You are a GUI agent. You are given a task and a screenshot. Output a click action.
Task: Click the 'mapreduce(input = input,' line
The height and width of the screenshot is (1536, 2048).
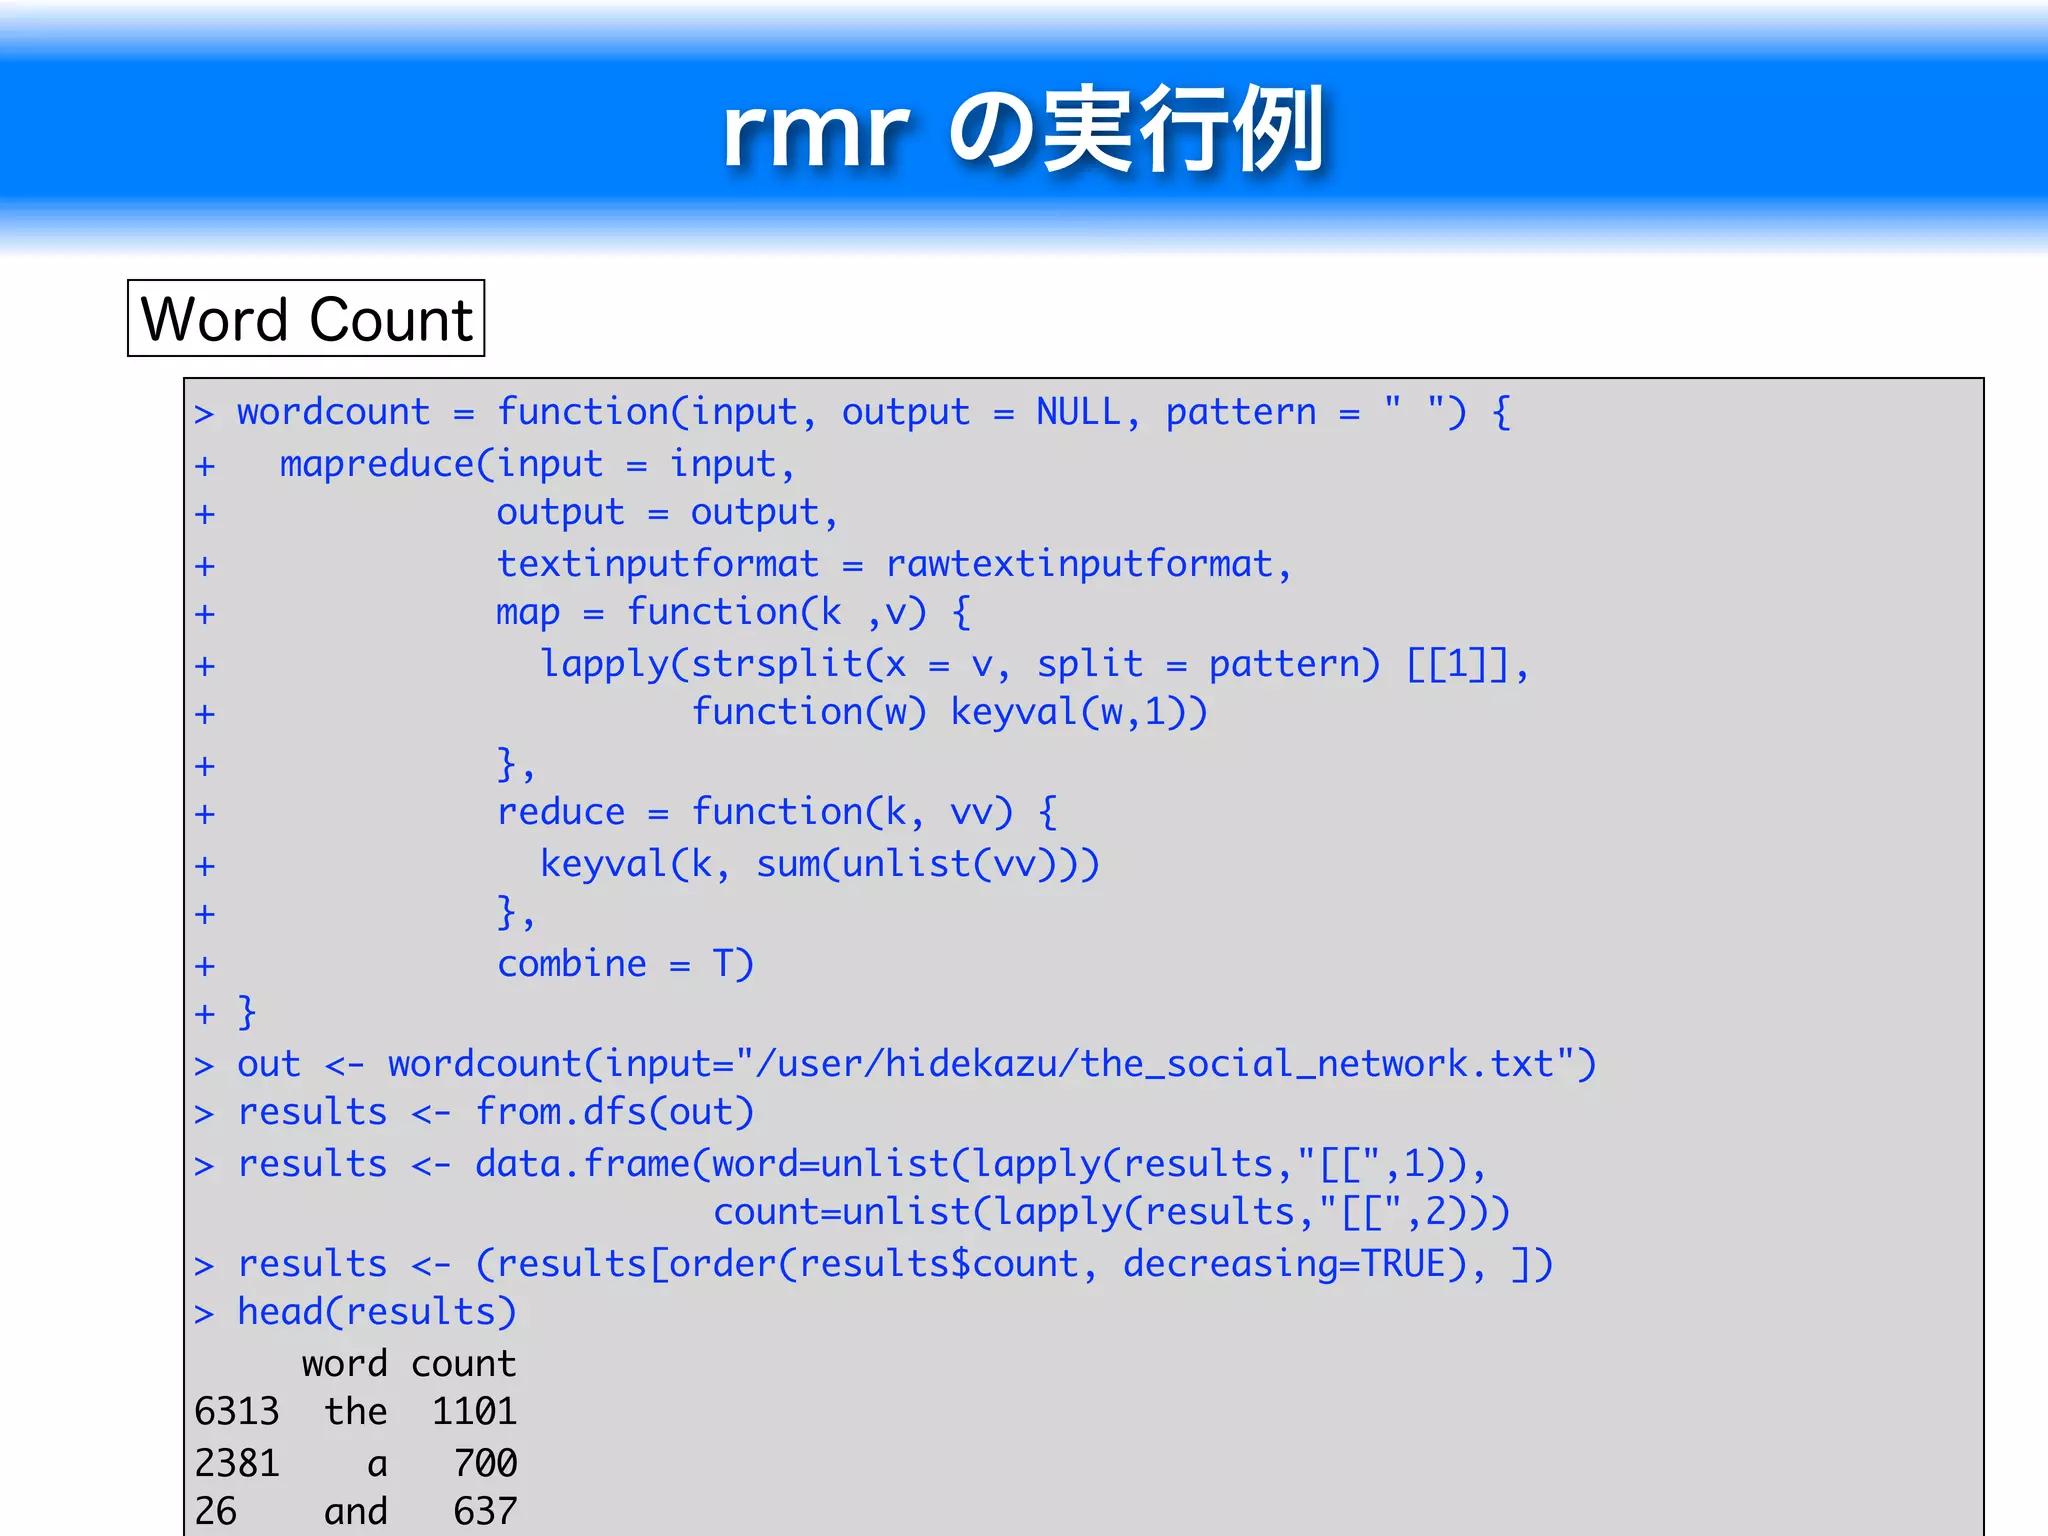pos(495,464)
